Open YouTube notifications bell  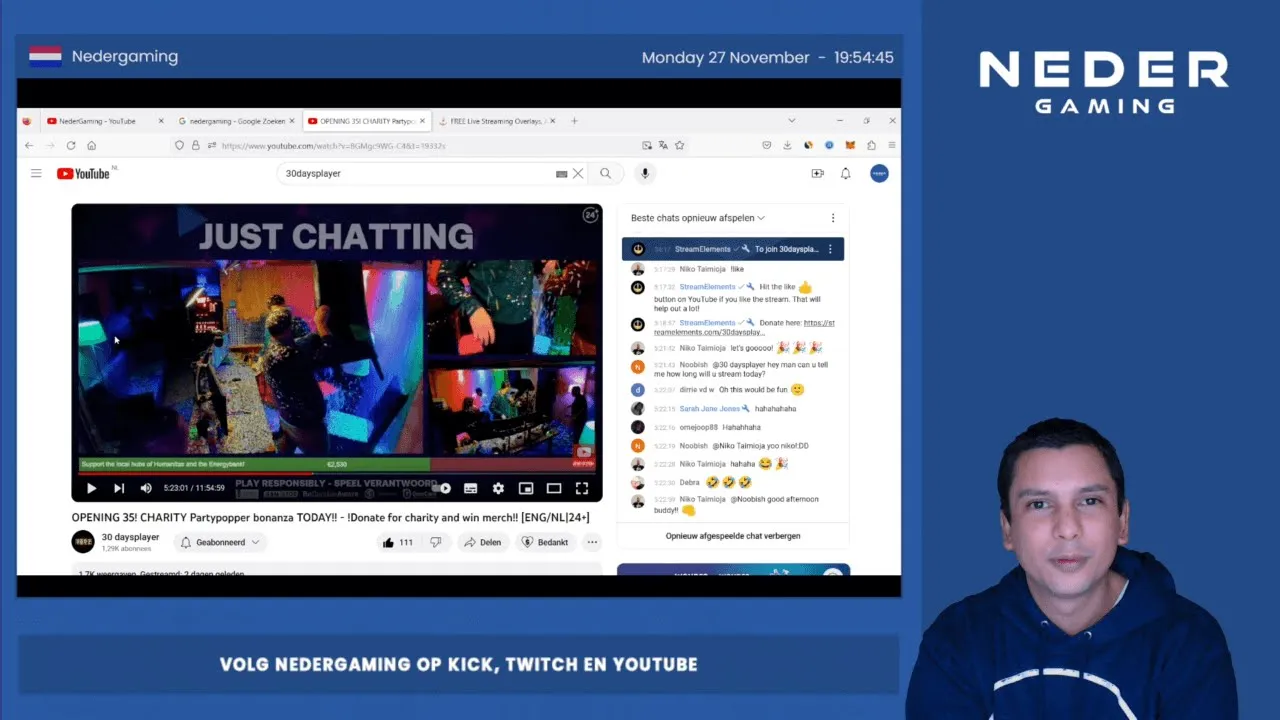(x=845, y=173)
